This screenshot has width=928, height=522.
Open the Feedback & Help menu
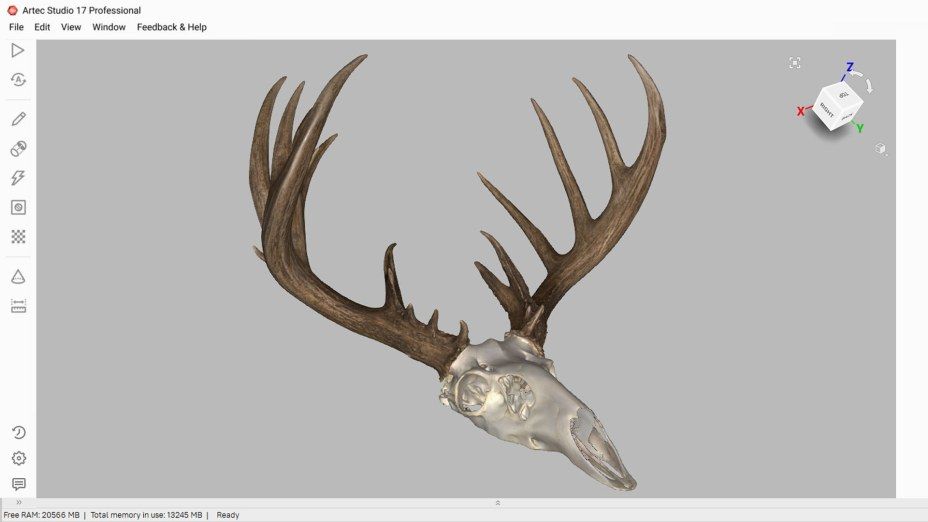tap(172, 27)
